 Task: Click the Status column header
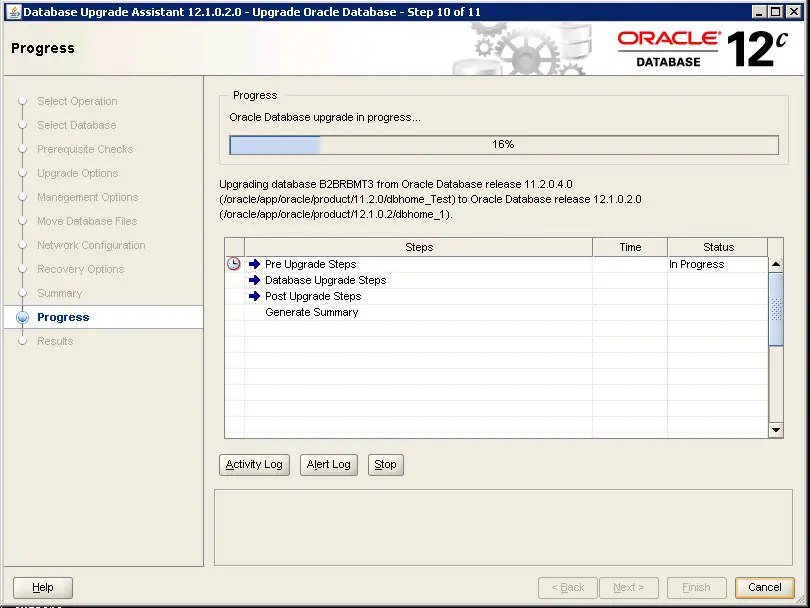pyautogui.click(x=718, y=247)
